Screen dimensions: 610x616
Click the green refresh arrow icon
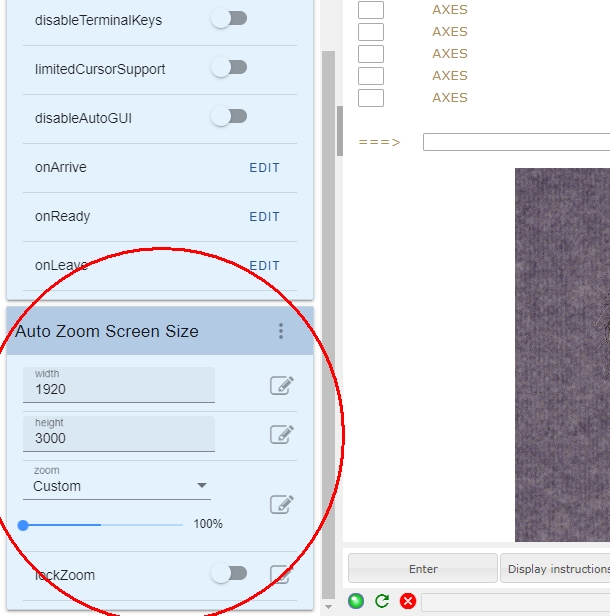pos(382,601)
